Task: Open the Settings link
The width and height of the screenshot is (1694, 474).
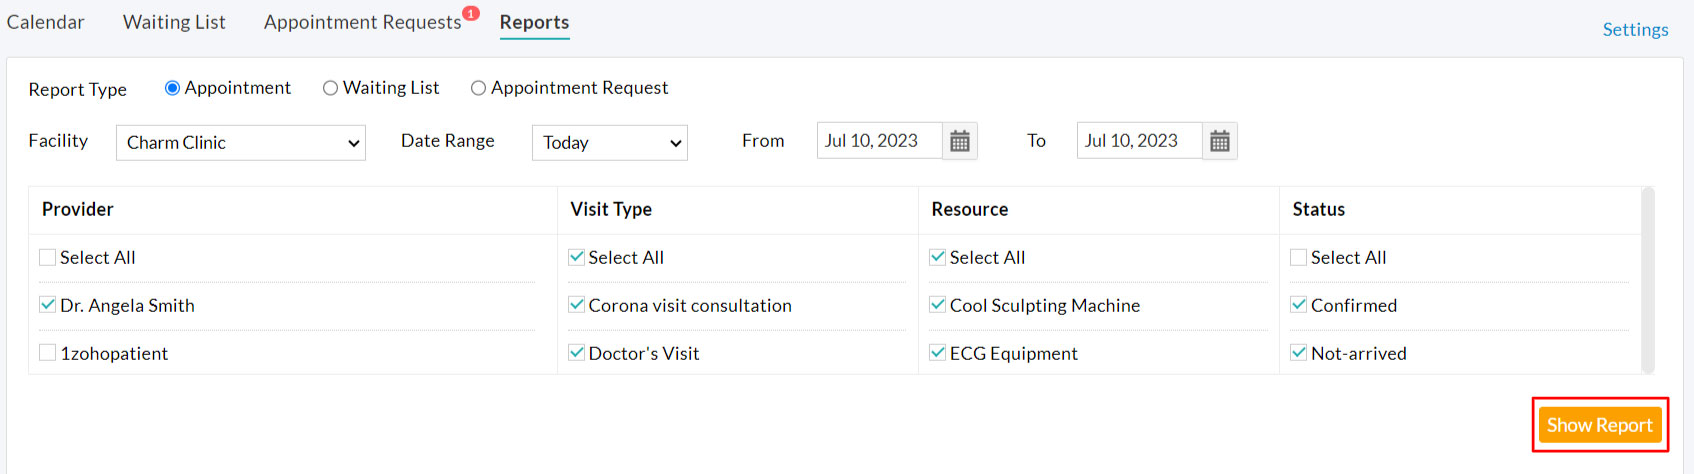Action: point(1635,30)
